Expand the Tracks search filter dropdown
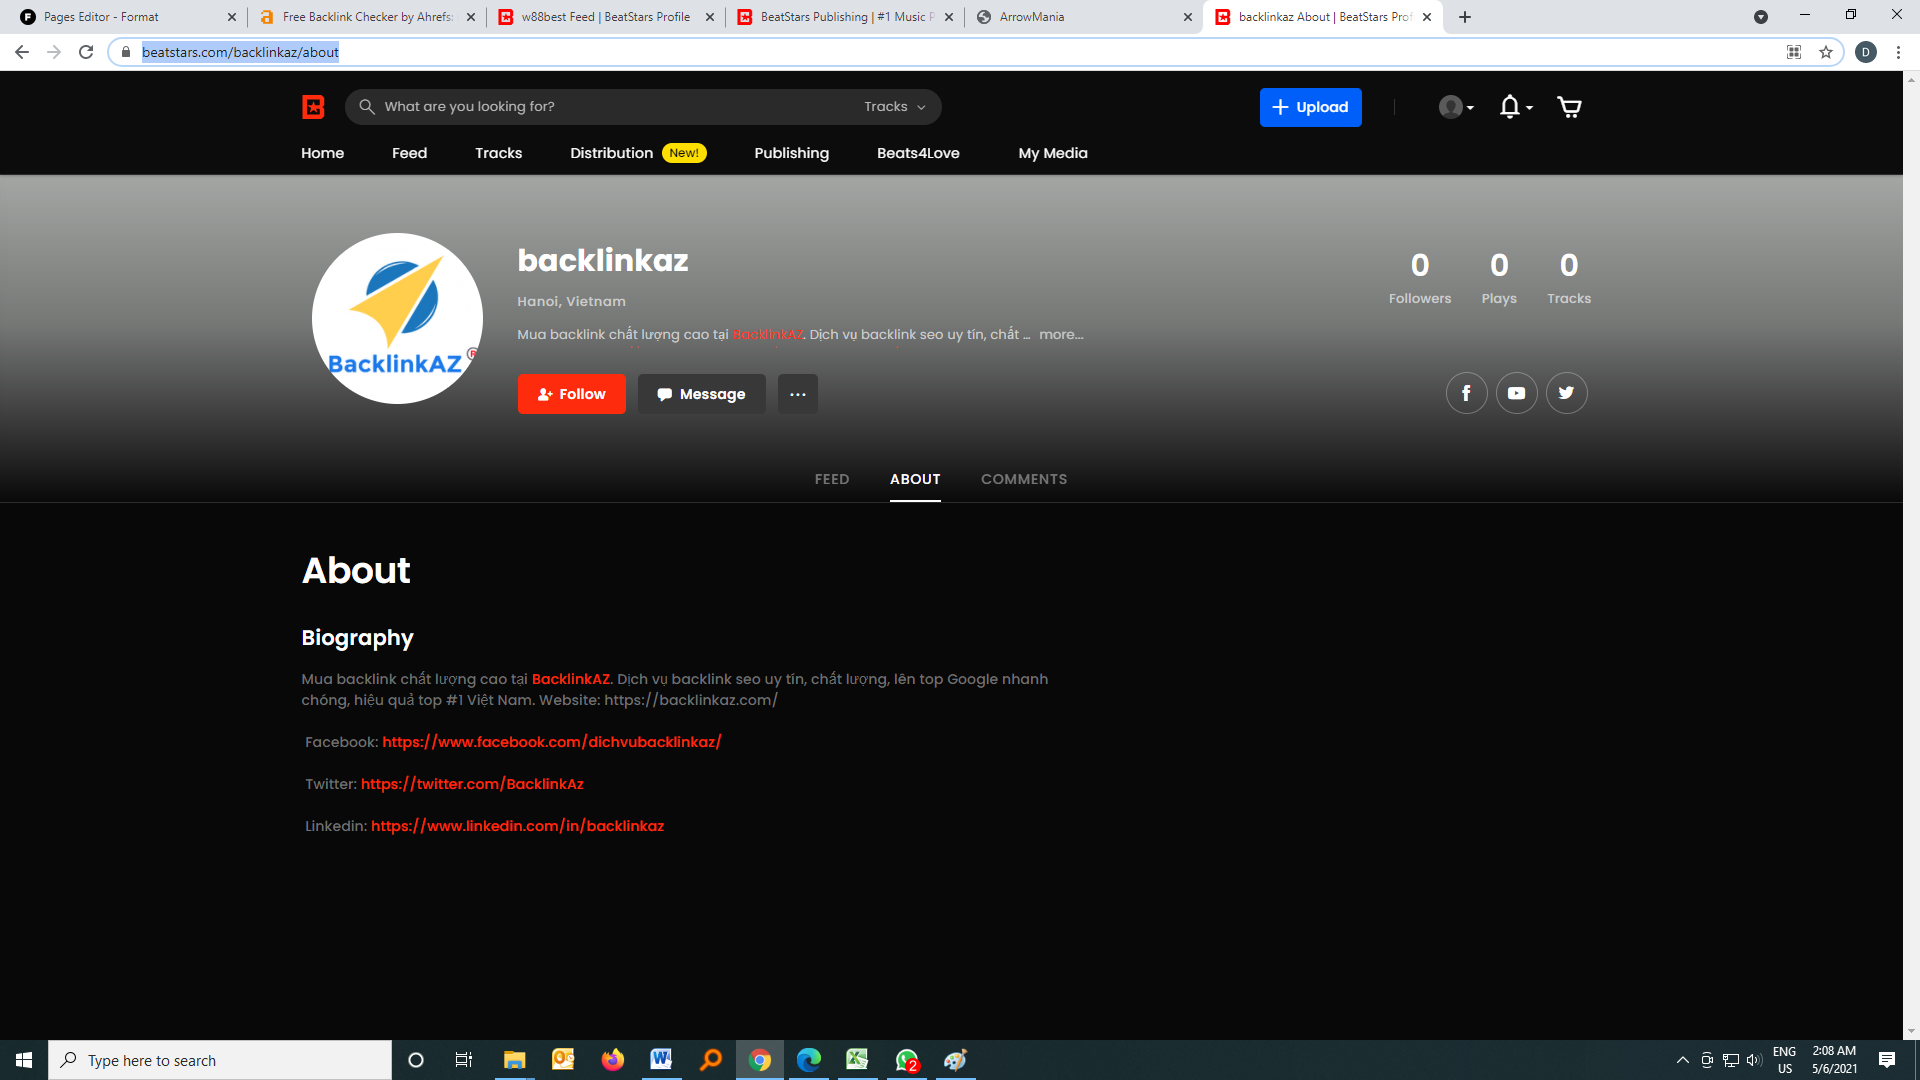Viewport: 1920px width, 1080px height. click(x=895, y=107)
